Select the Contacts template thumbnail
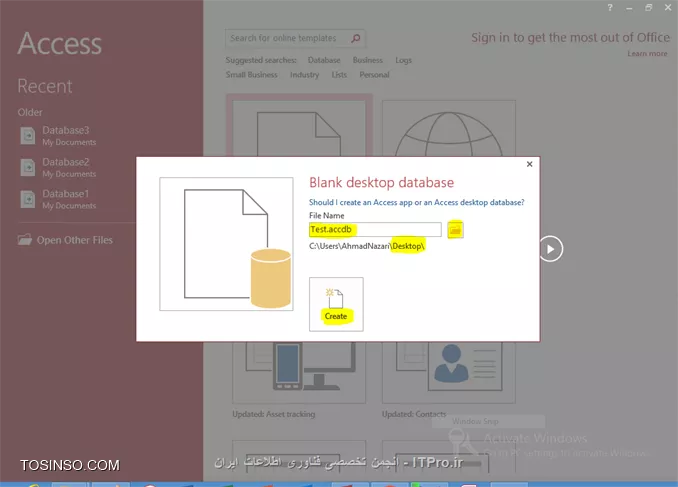The height and width of the screenshot is (487, 678). point(449,372)
